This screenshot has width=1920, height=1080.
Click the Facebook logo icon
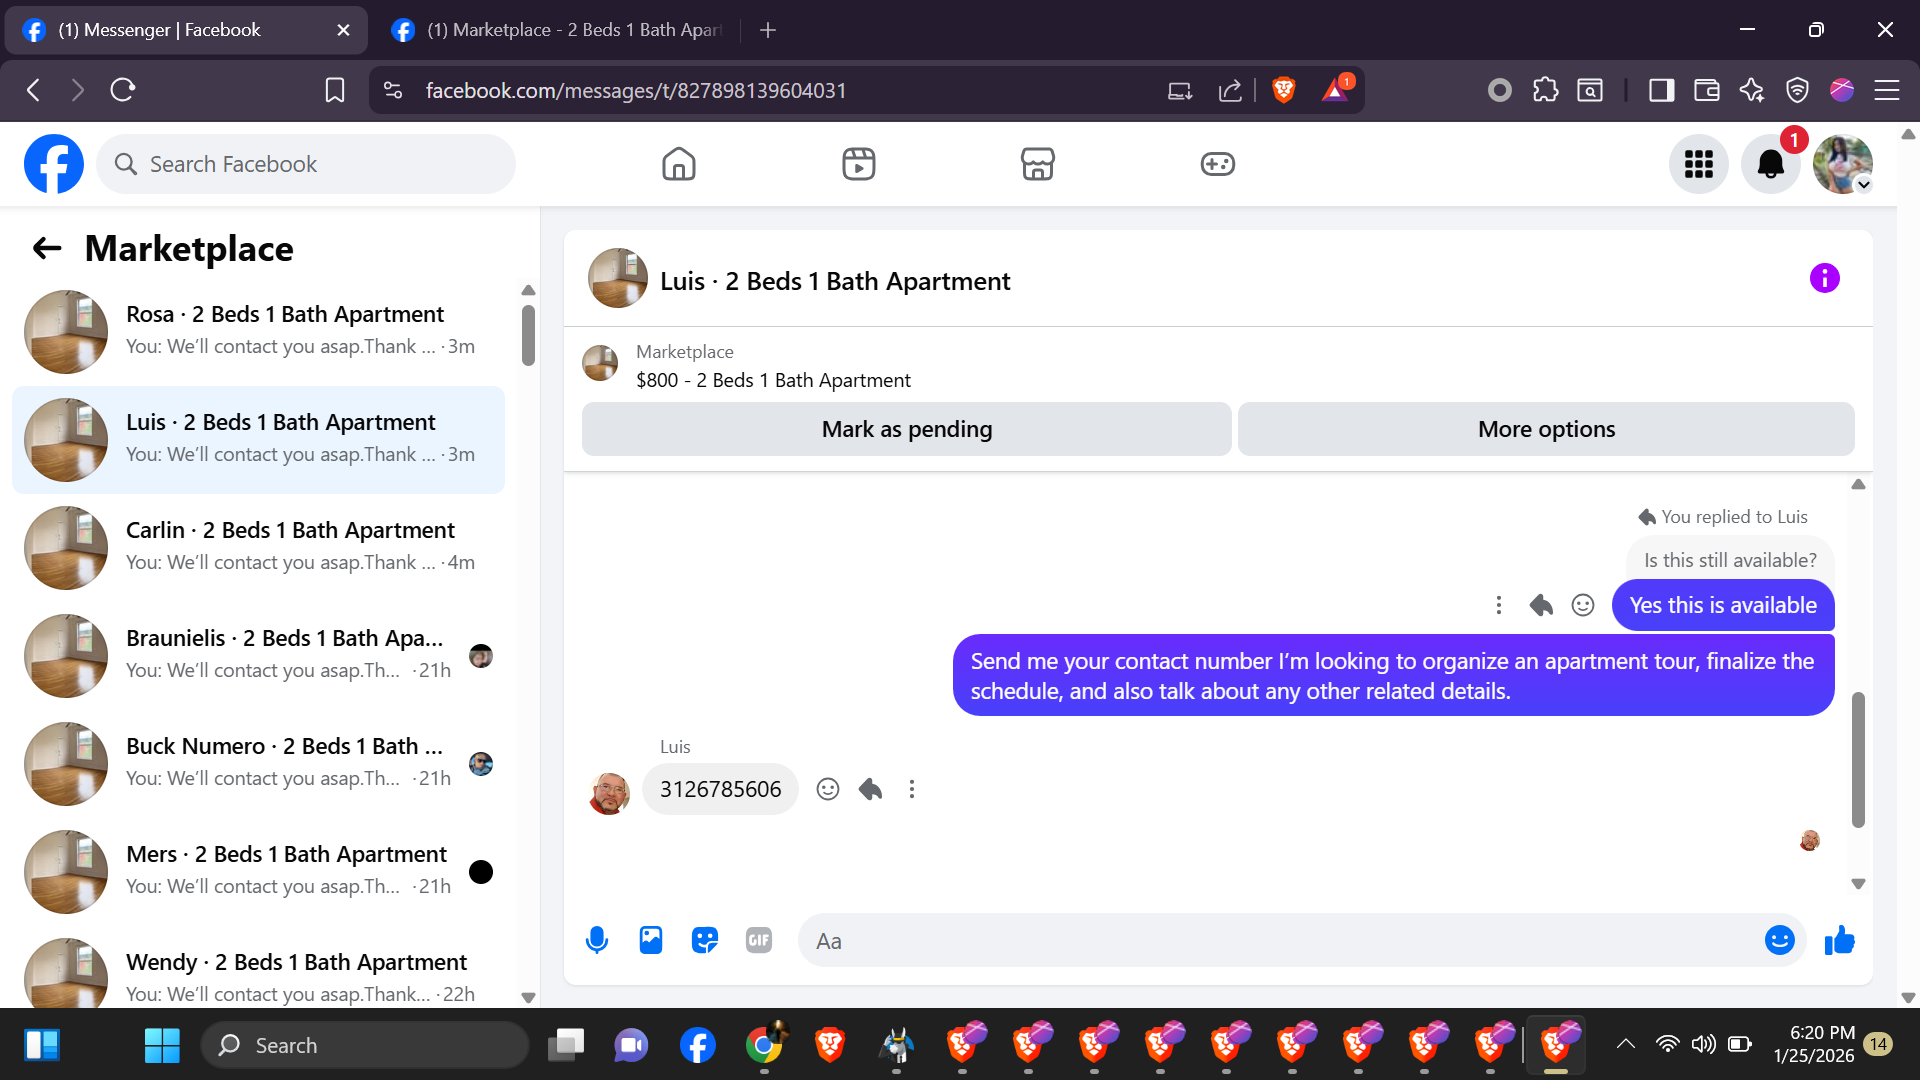click(54, 164)
